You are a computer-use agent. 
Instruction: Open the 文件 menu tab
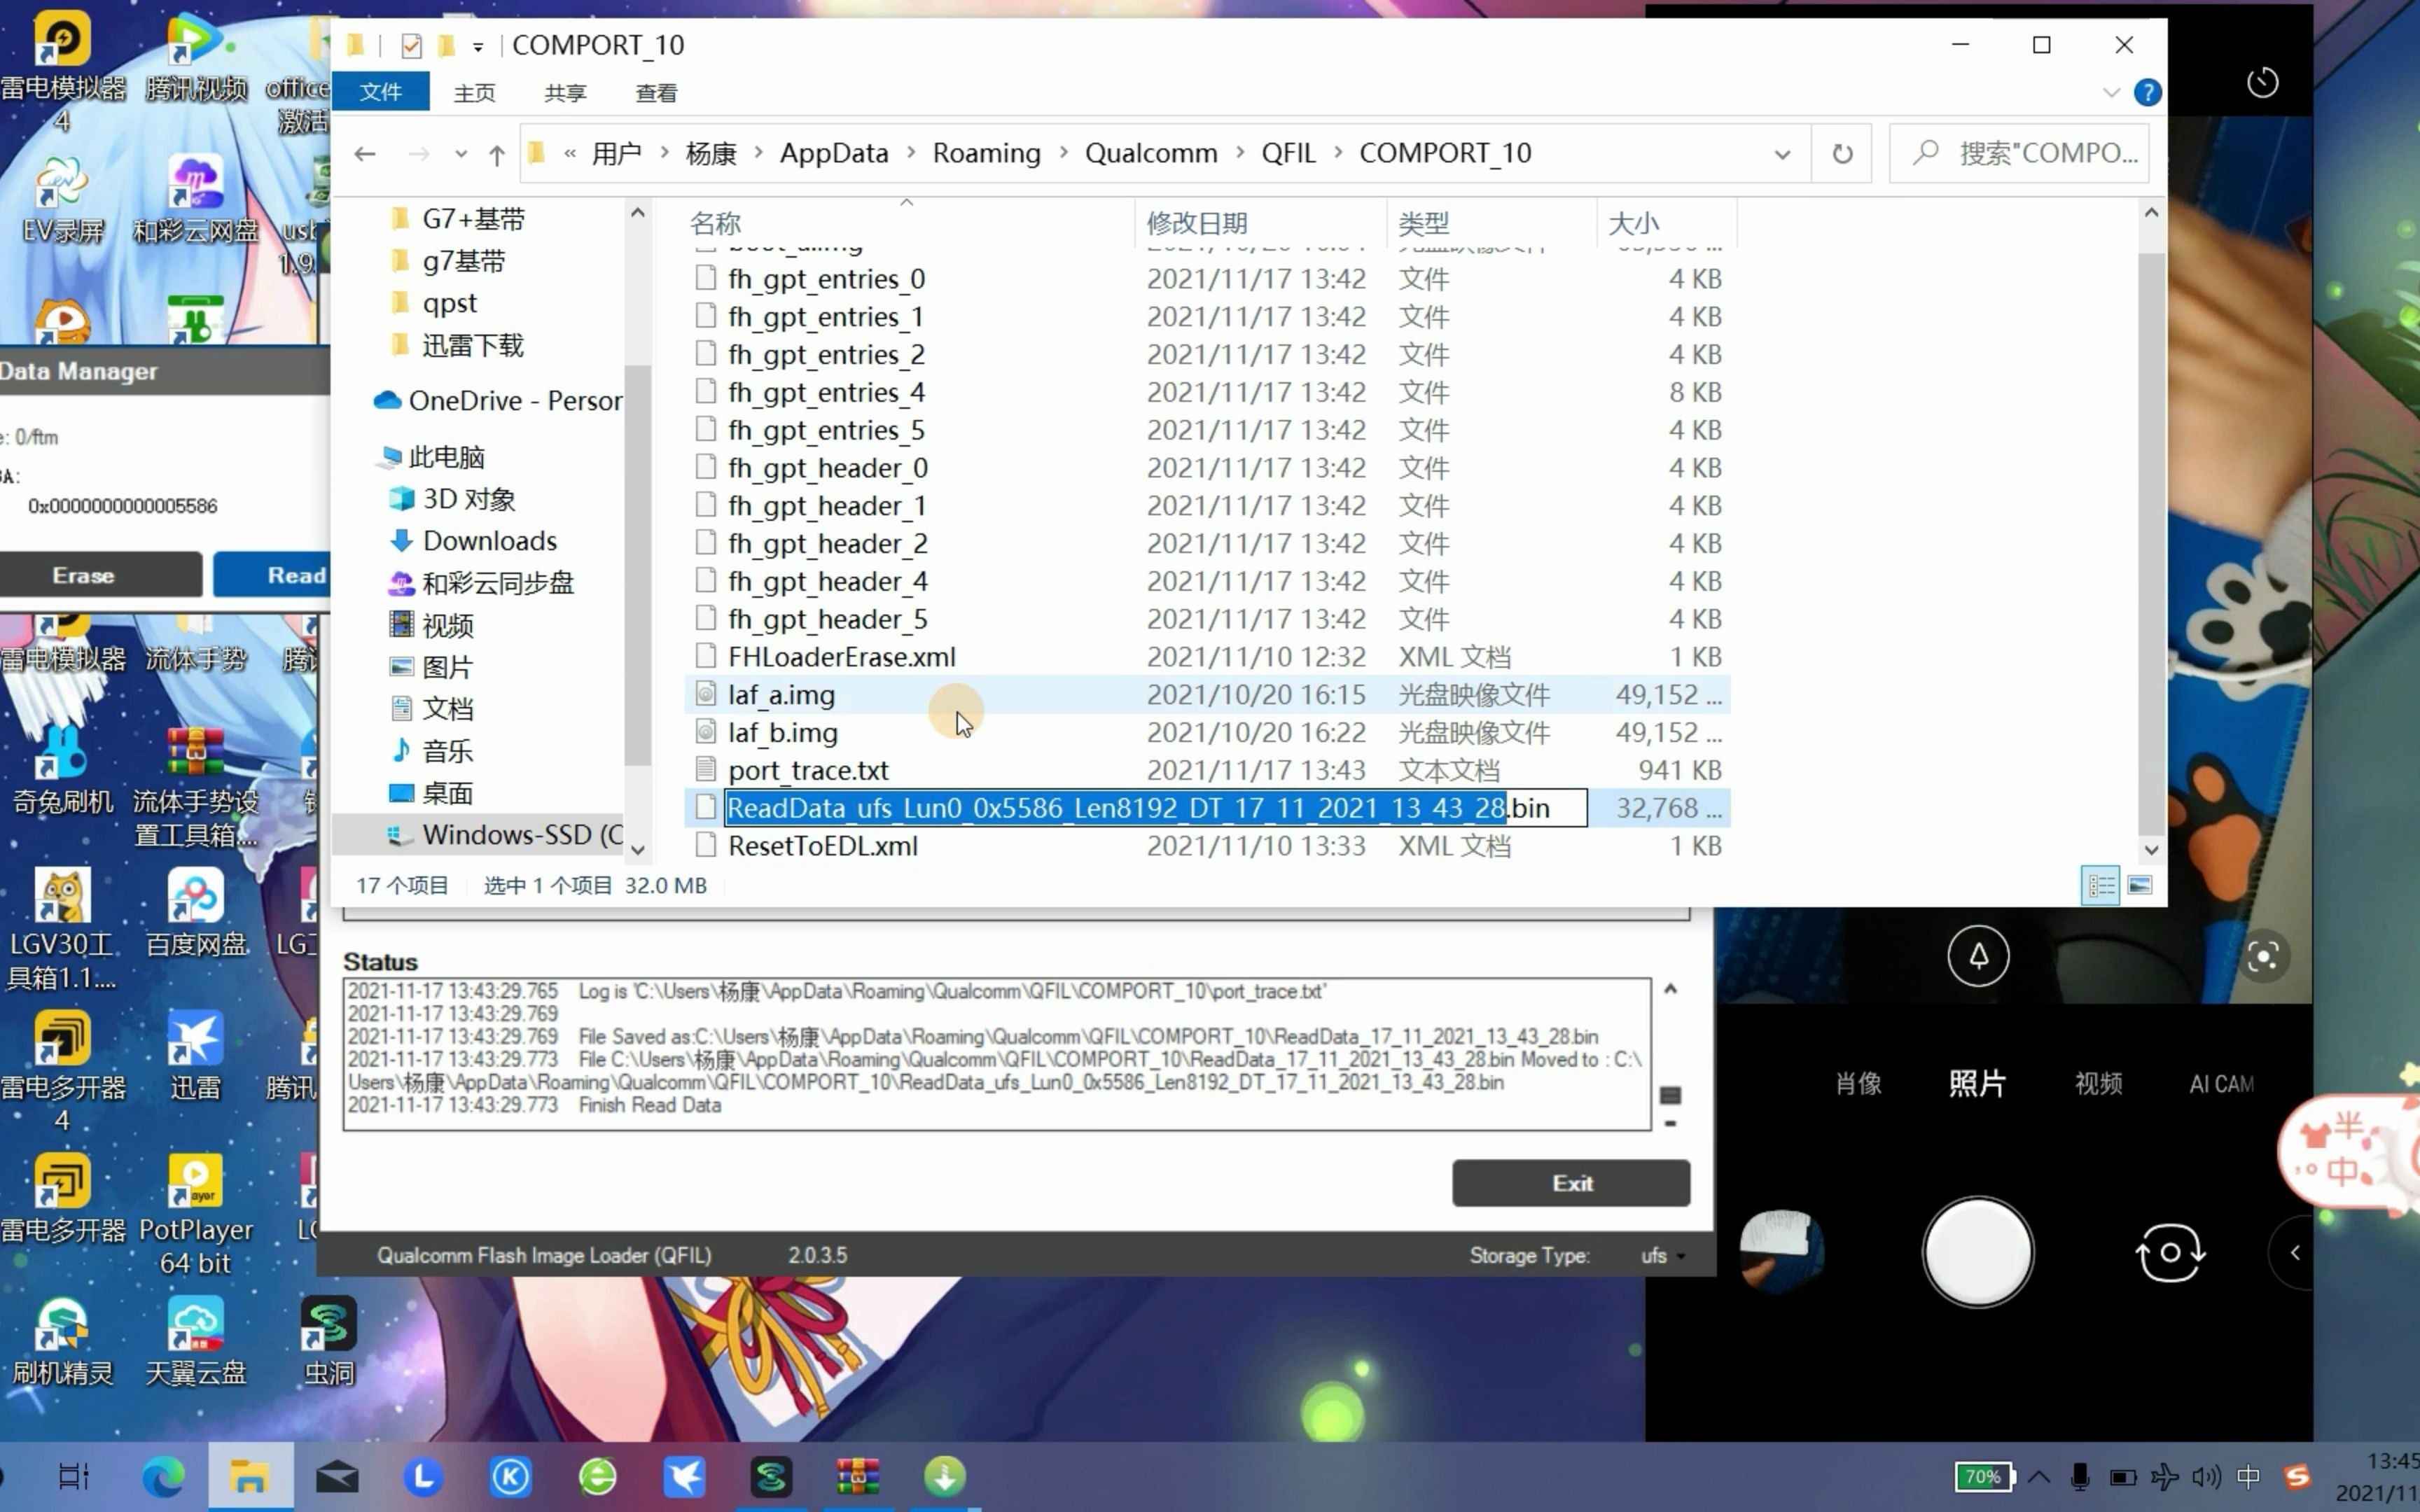coord(380,93)
